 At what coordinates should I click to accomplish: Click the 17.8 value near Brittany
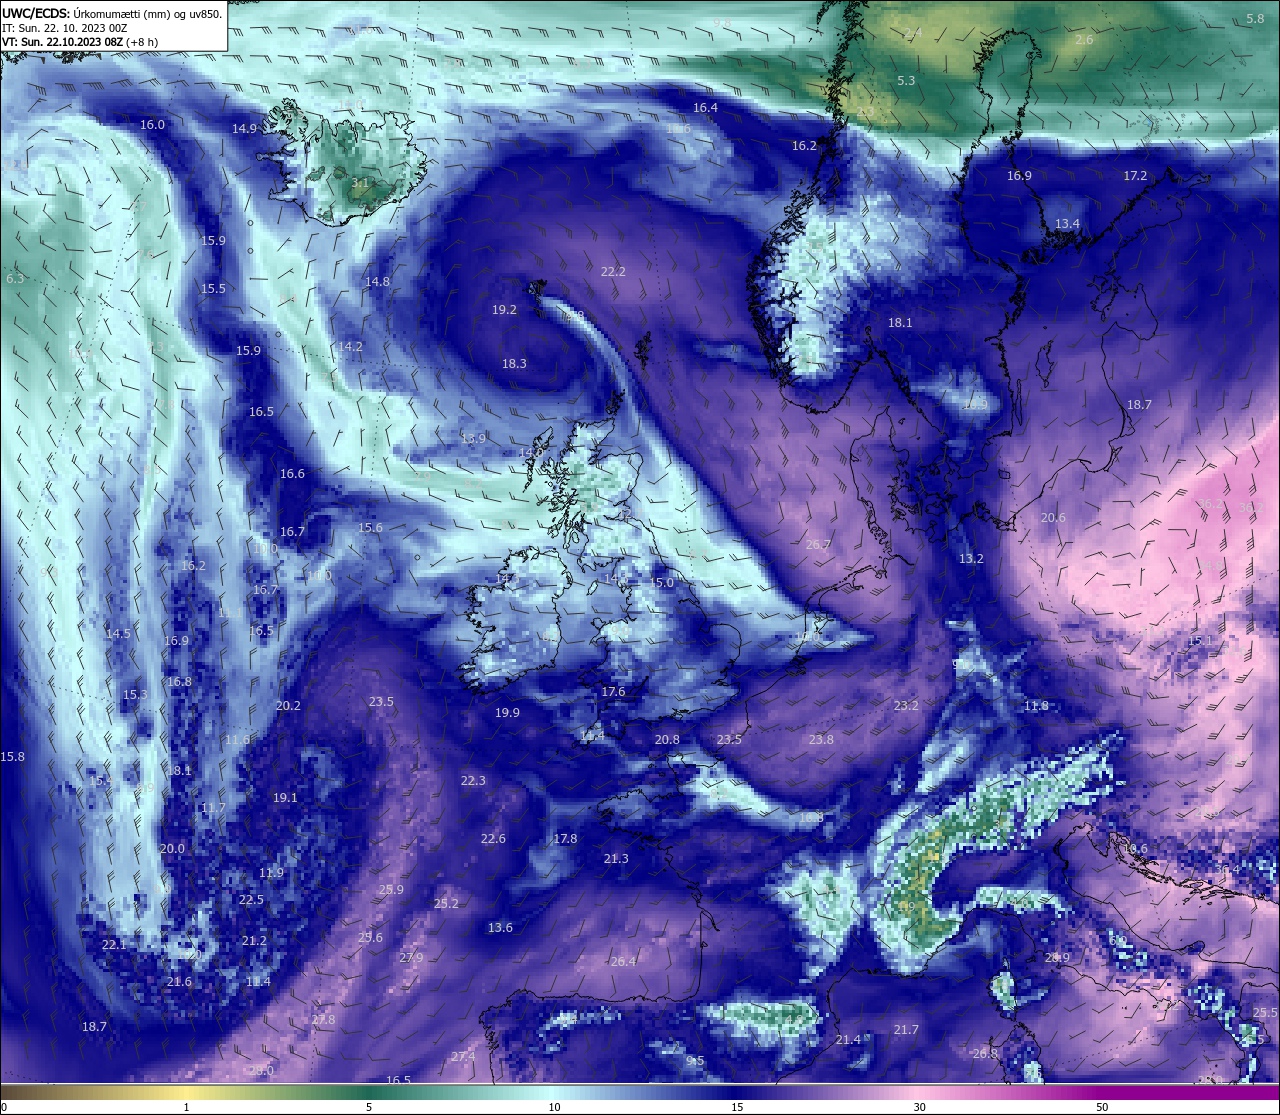tap(565, 839)
